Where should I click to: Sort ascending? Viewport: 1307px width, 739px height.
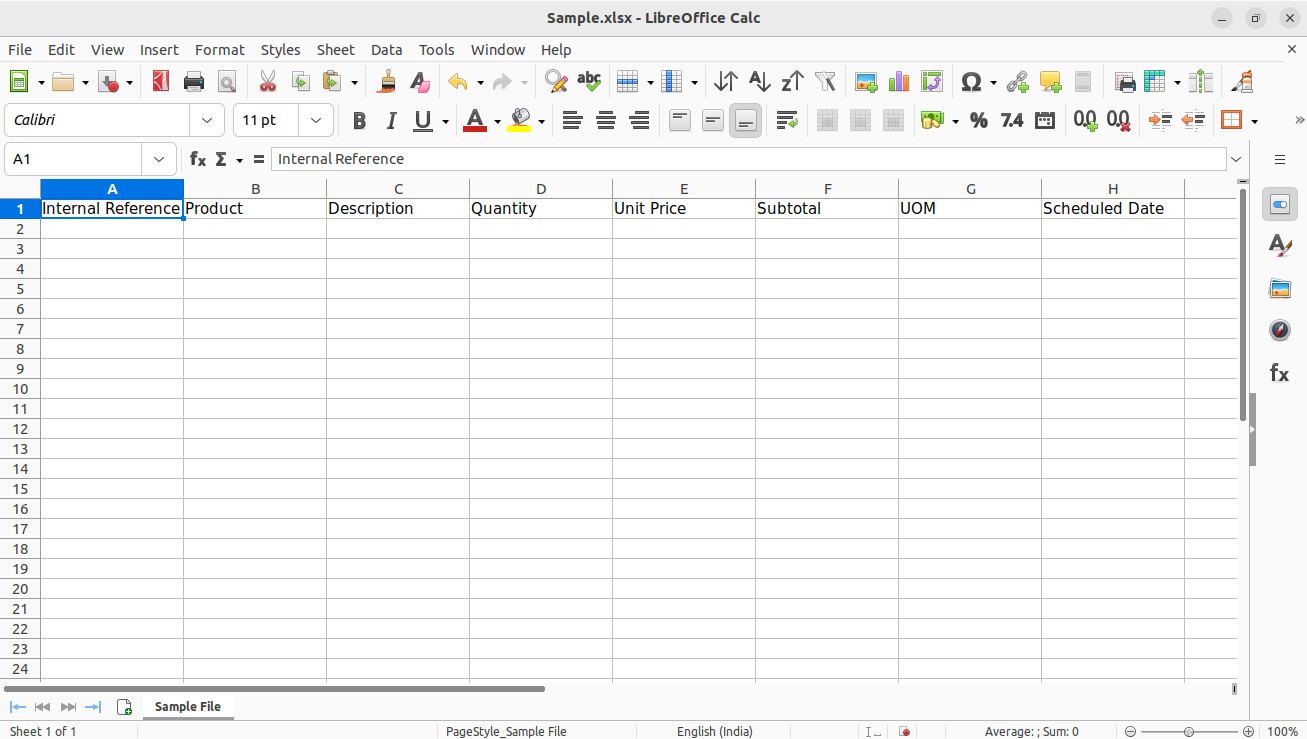(x=759, y=82)
